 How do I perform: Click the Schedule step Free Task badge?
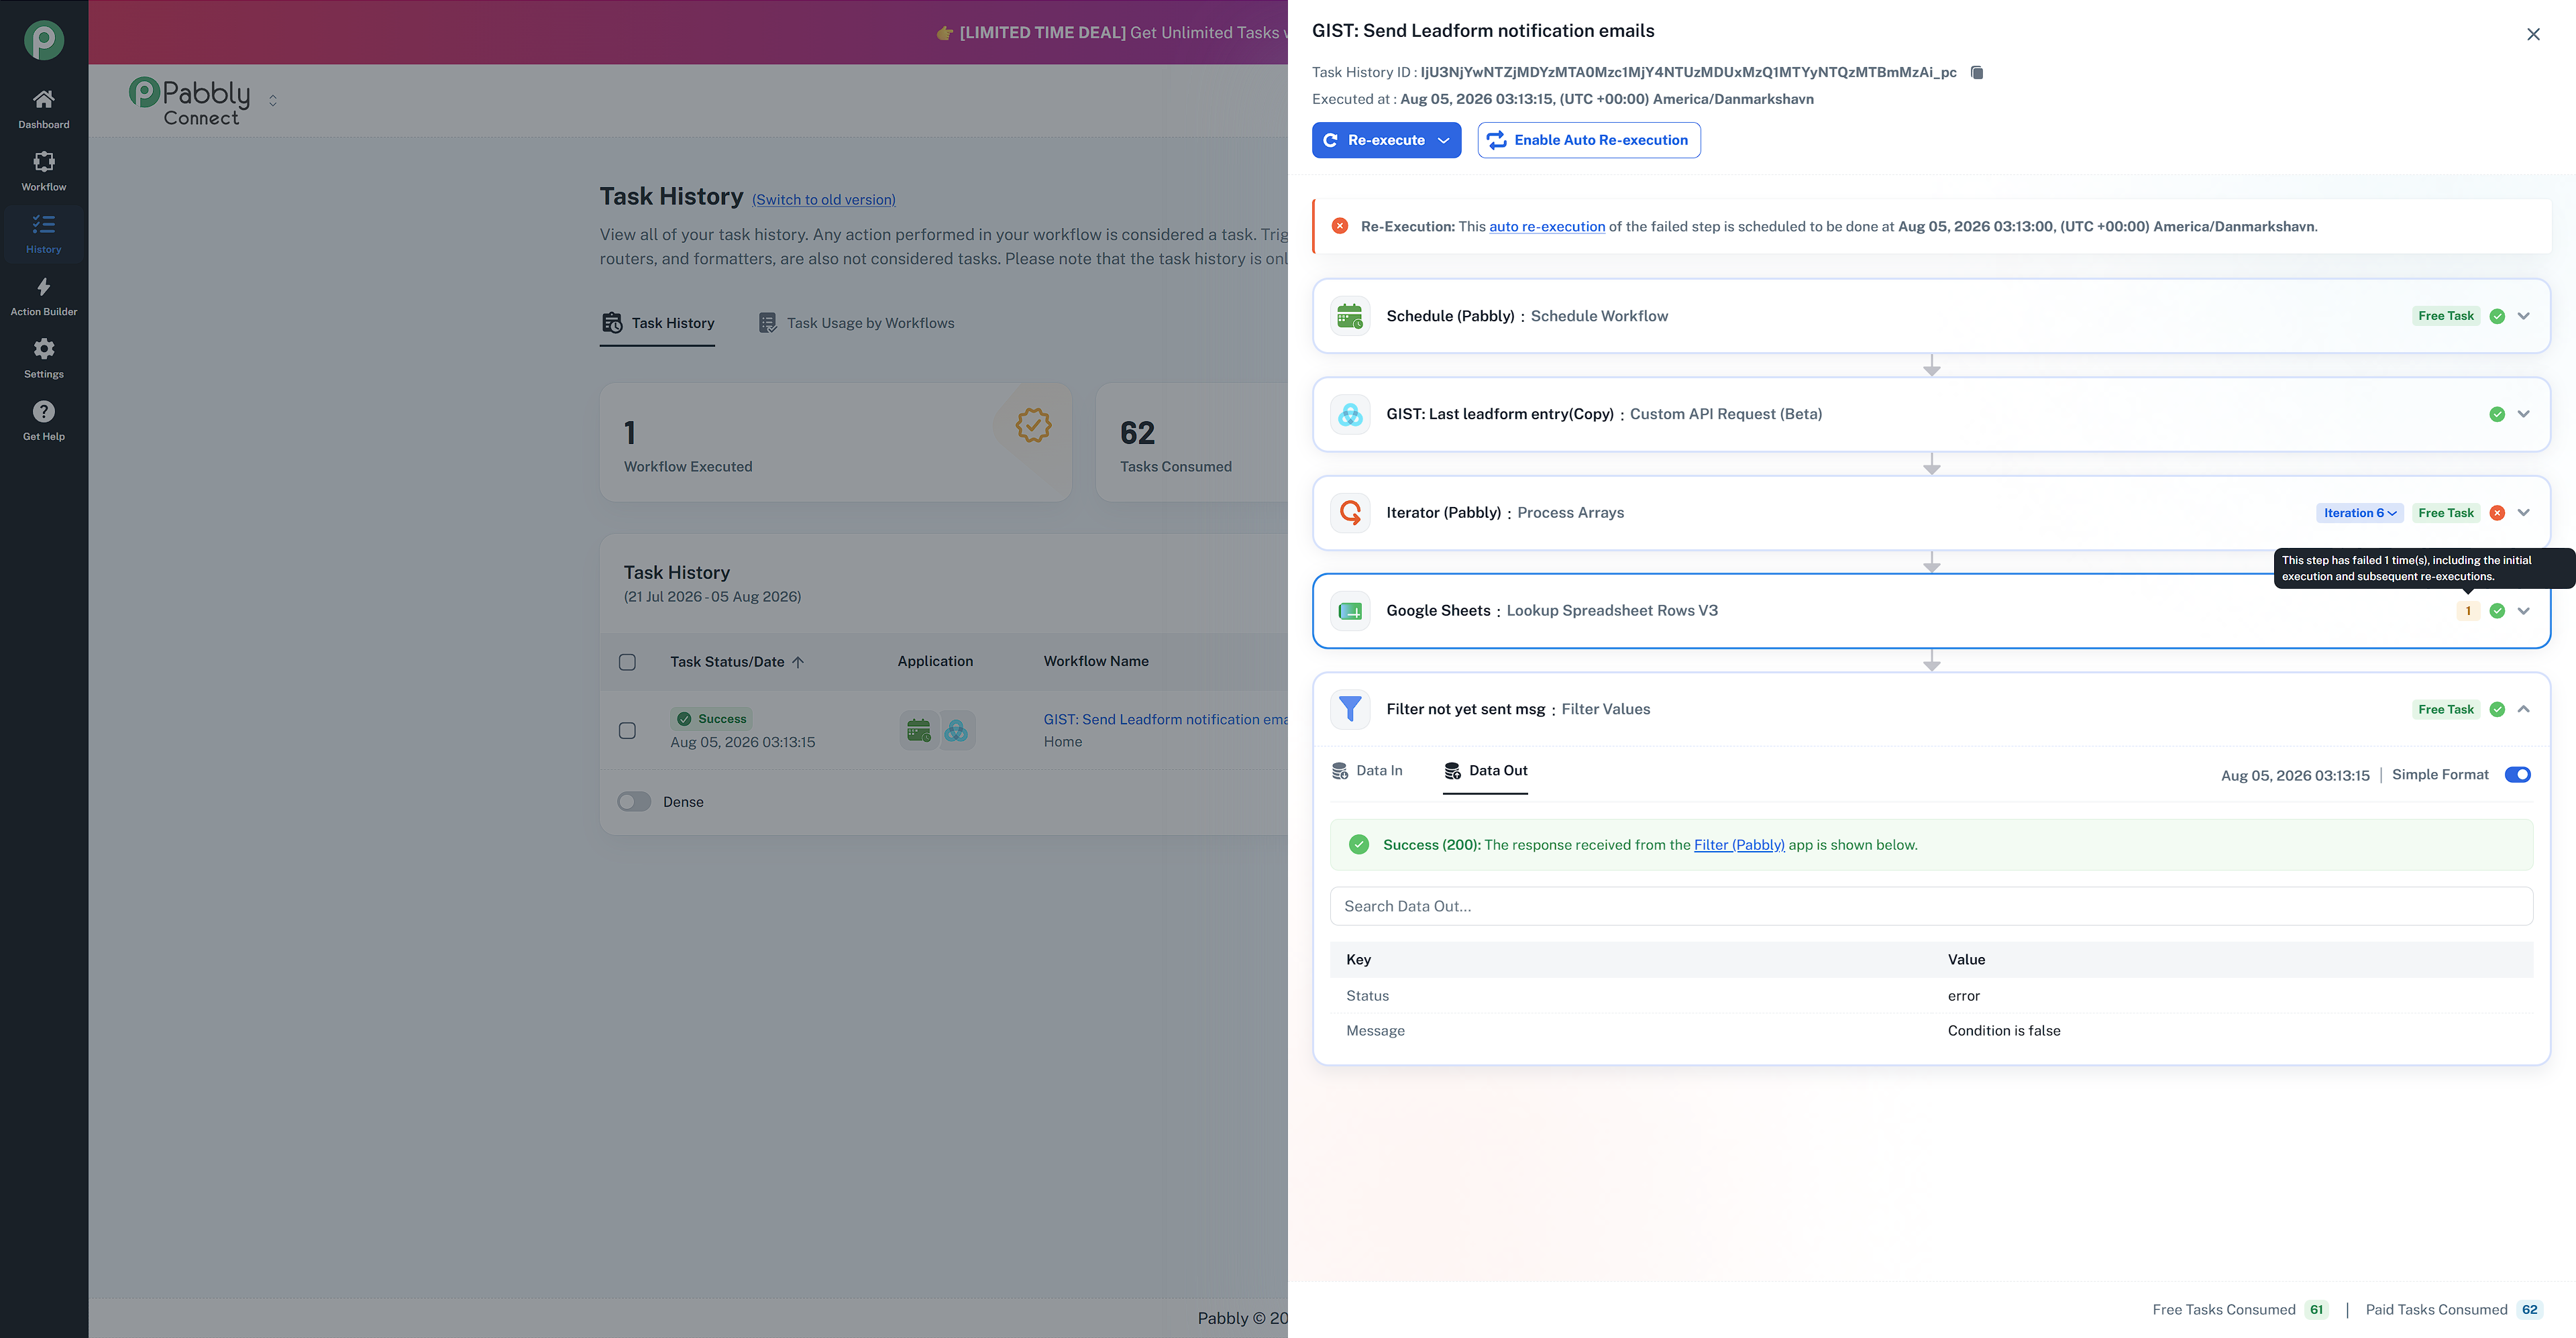[x=2446, y=316]
